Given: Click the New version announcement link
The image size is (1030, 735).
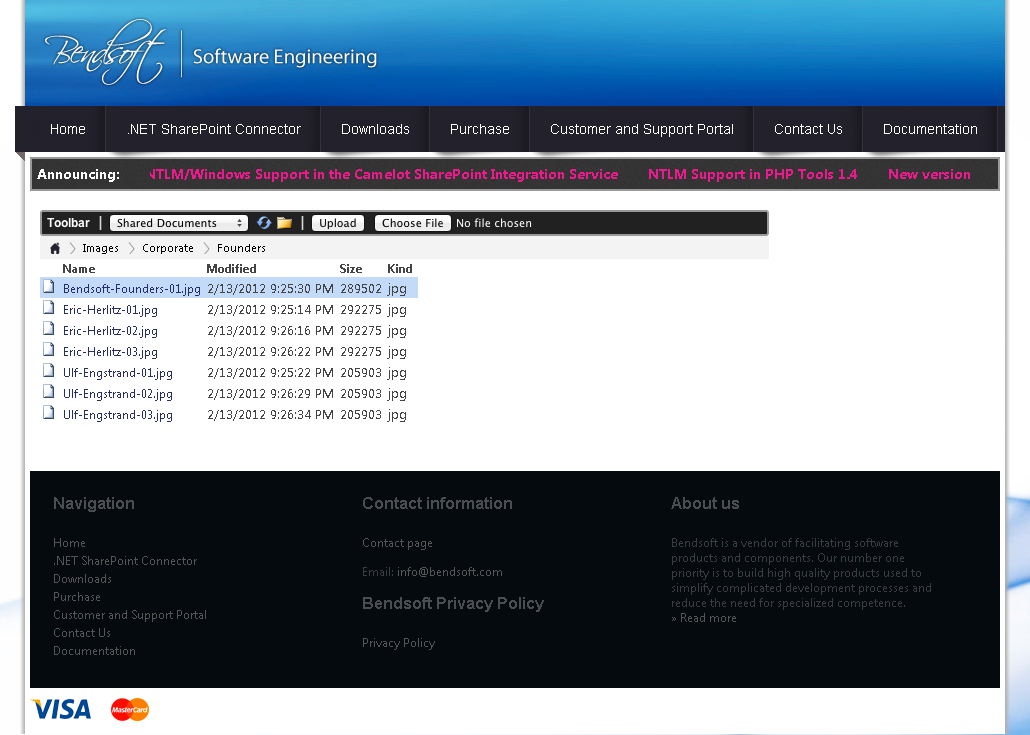Looking at the screenshot, I should coord(929,175).
